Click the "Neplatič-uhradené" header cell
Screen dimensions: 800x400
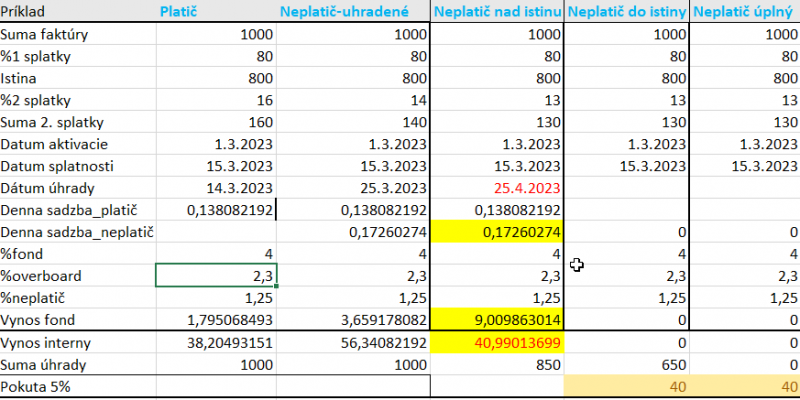coord(353,11)
